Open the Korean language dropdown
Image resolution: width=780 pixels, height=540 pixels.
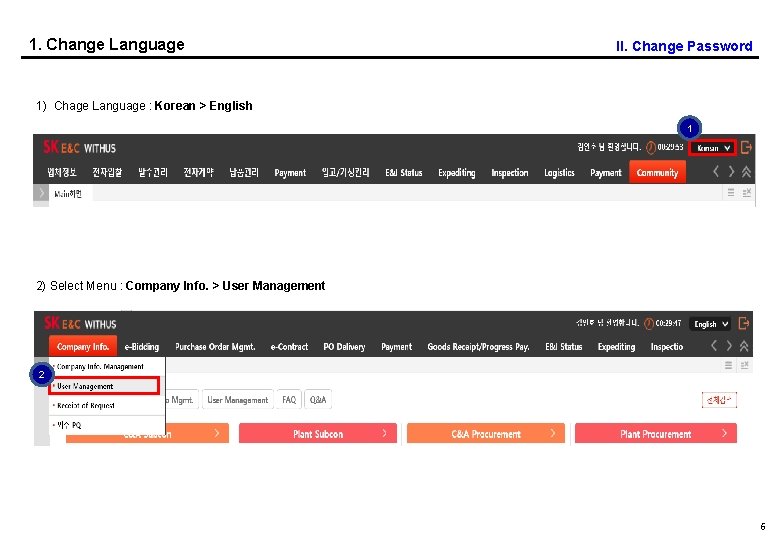click(x=713, y=148)
